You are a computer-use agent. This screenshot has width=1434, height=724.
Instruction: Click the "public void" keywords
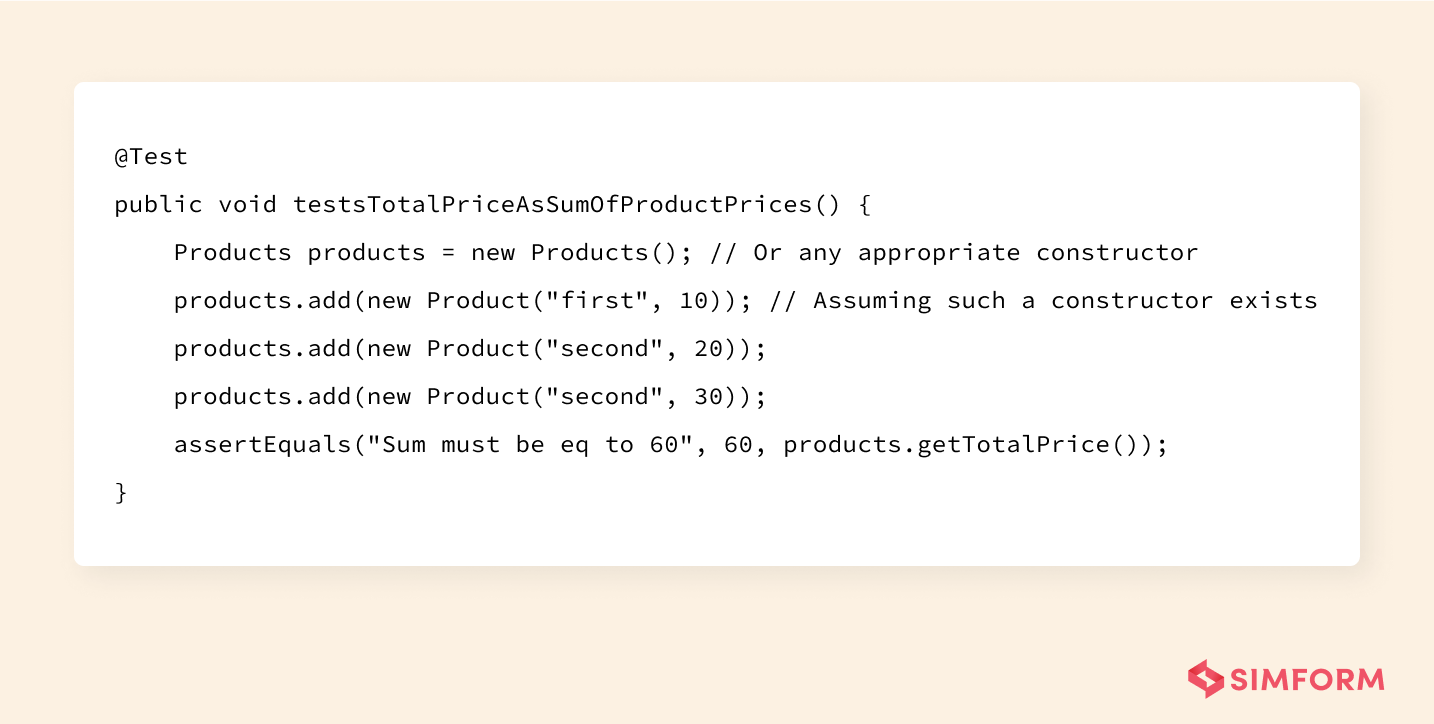pos(195,205)
